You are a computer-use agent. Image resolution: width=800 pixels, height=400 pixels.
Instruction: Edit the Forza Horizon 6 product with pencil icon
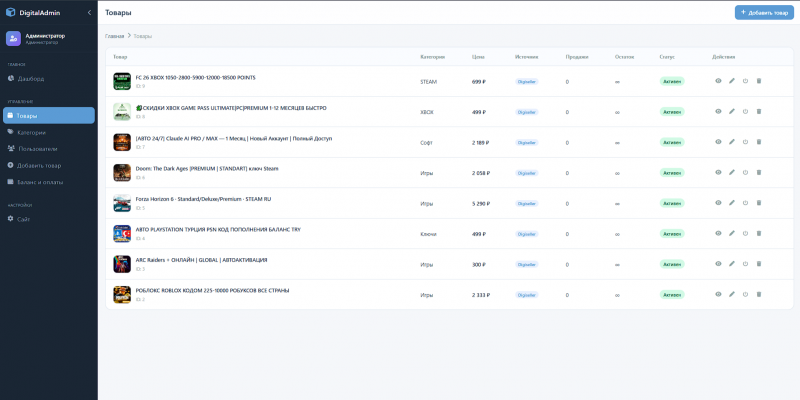732,203
